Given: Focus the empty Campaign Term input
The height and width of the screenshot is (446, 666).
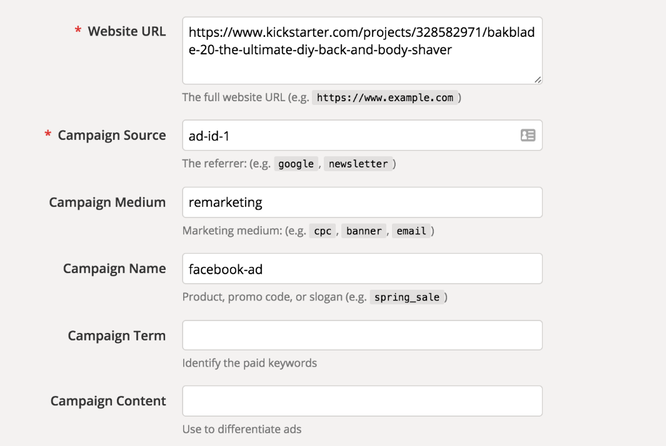Looking at the screenshot, I should tap(362, 335).
